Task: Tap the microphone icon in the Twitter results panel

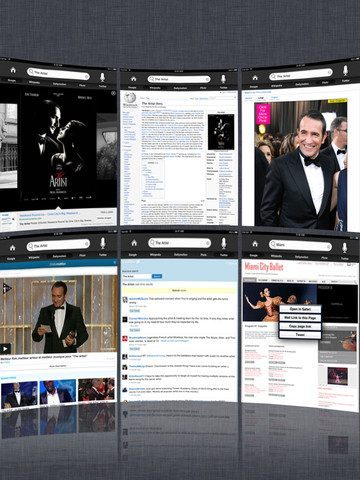Action: (x=224, y=243)
